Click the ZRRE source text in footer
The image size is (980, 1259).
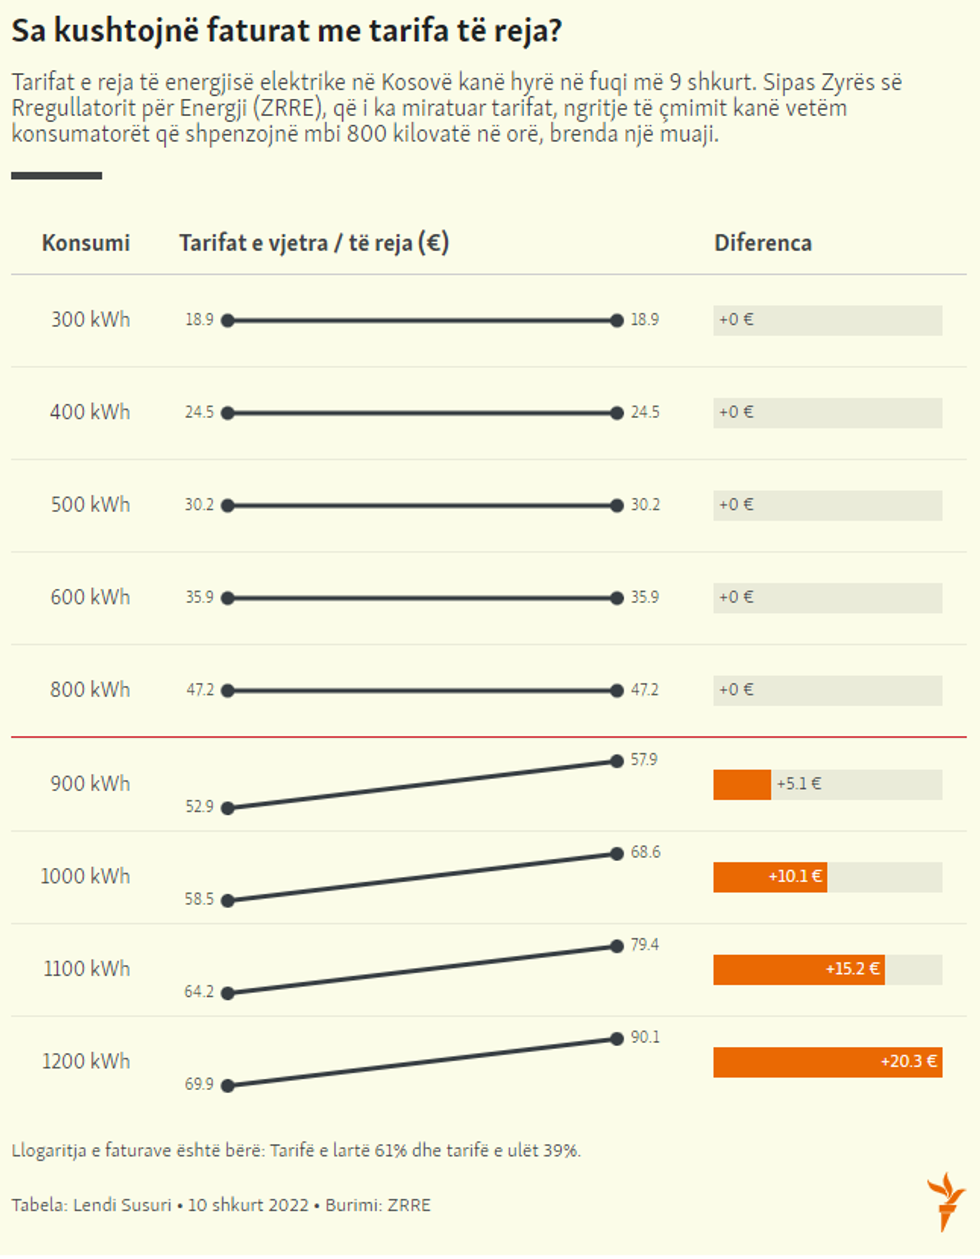pos(409,1205)
